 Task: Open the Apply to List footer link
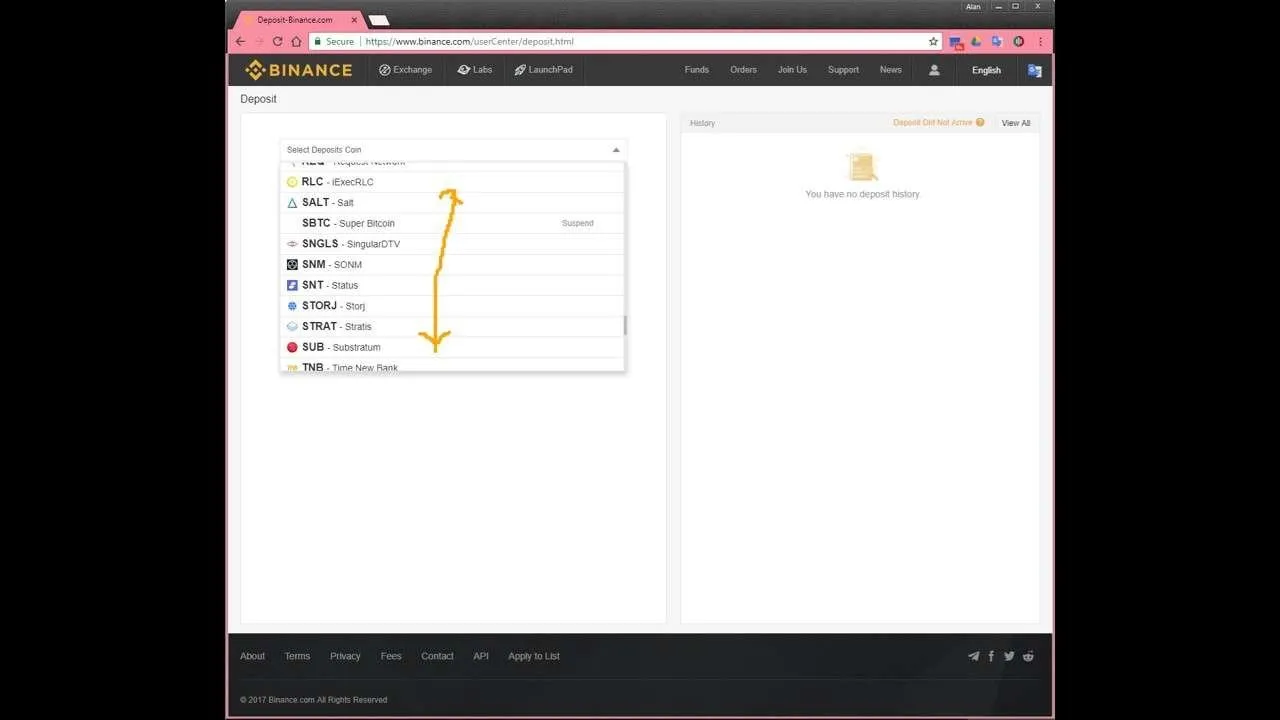pyautogui.click(x=534, y=656)
